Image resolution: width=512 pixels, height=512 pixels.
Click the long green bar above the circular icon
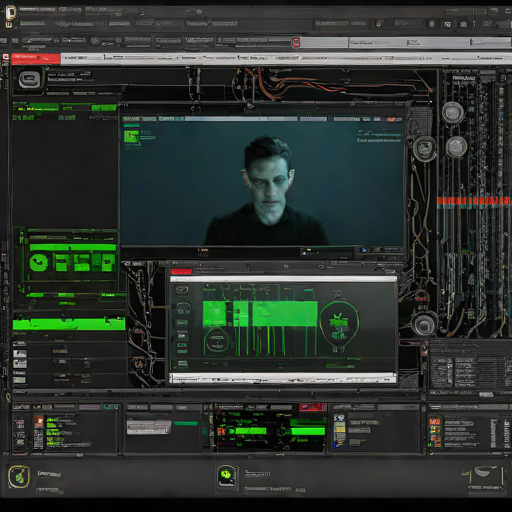[x=73, y=247]
